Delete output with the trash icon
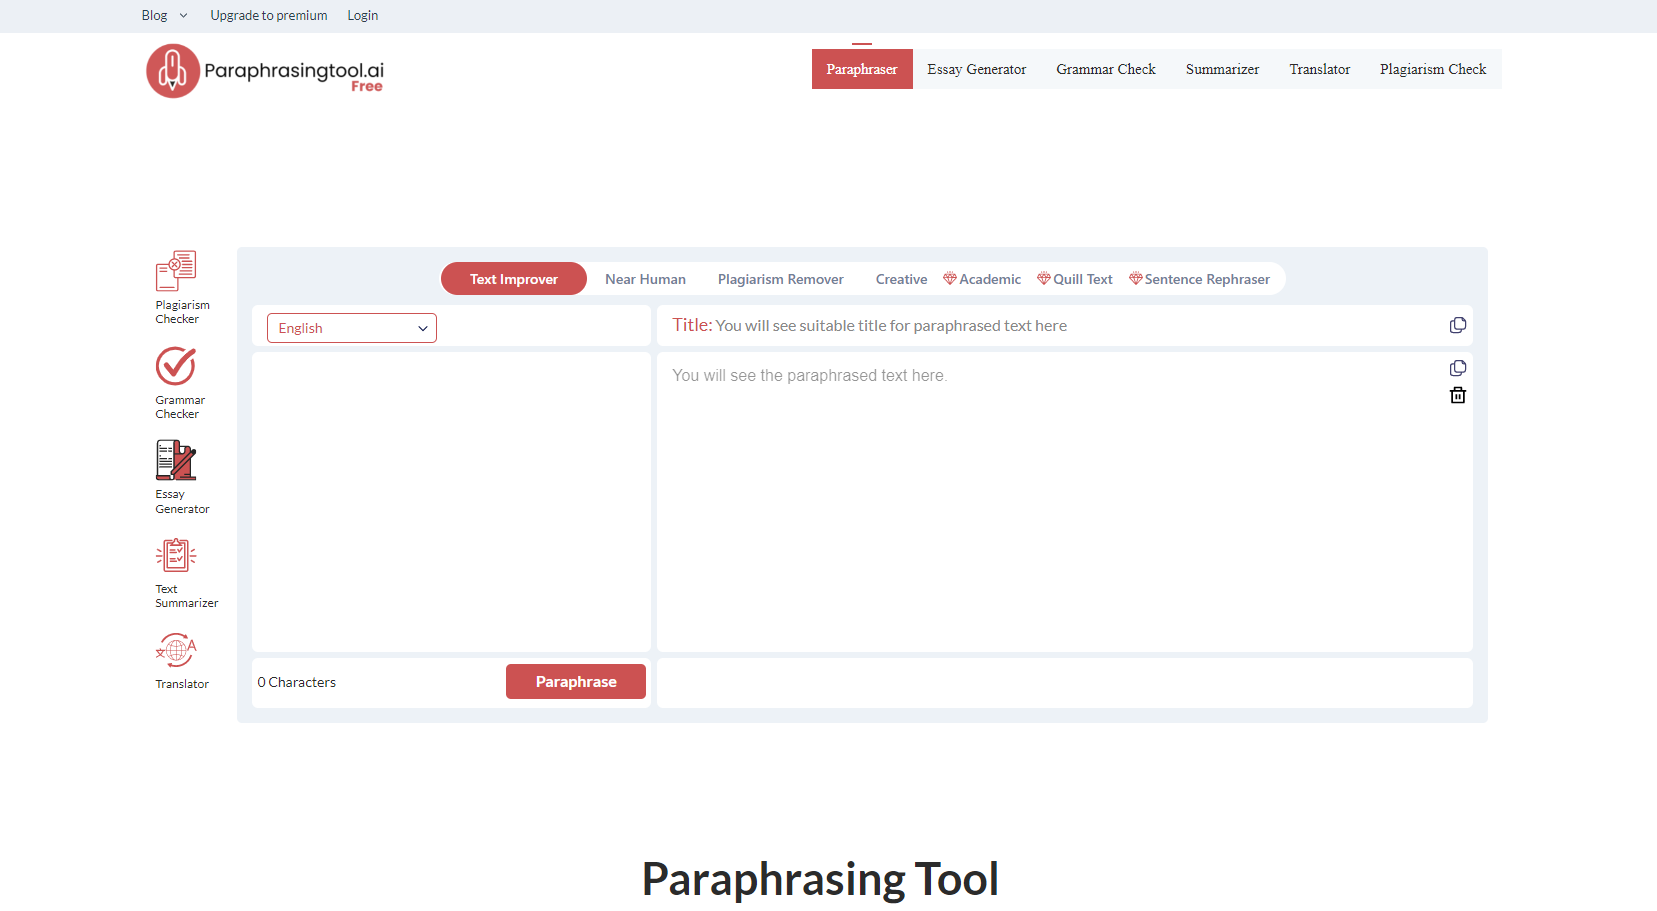This screenshot has height=911, width=1657. 1458,395
